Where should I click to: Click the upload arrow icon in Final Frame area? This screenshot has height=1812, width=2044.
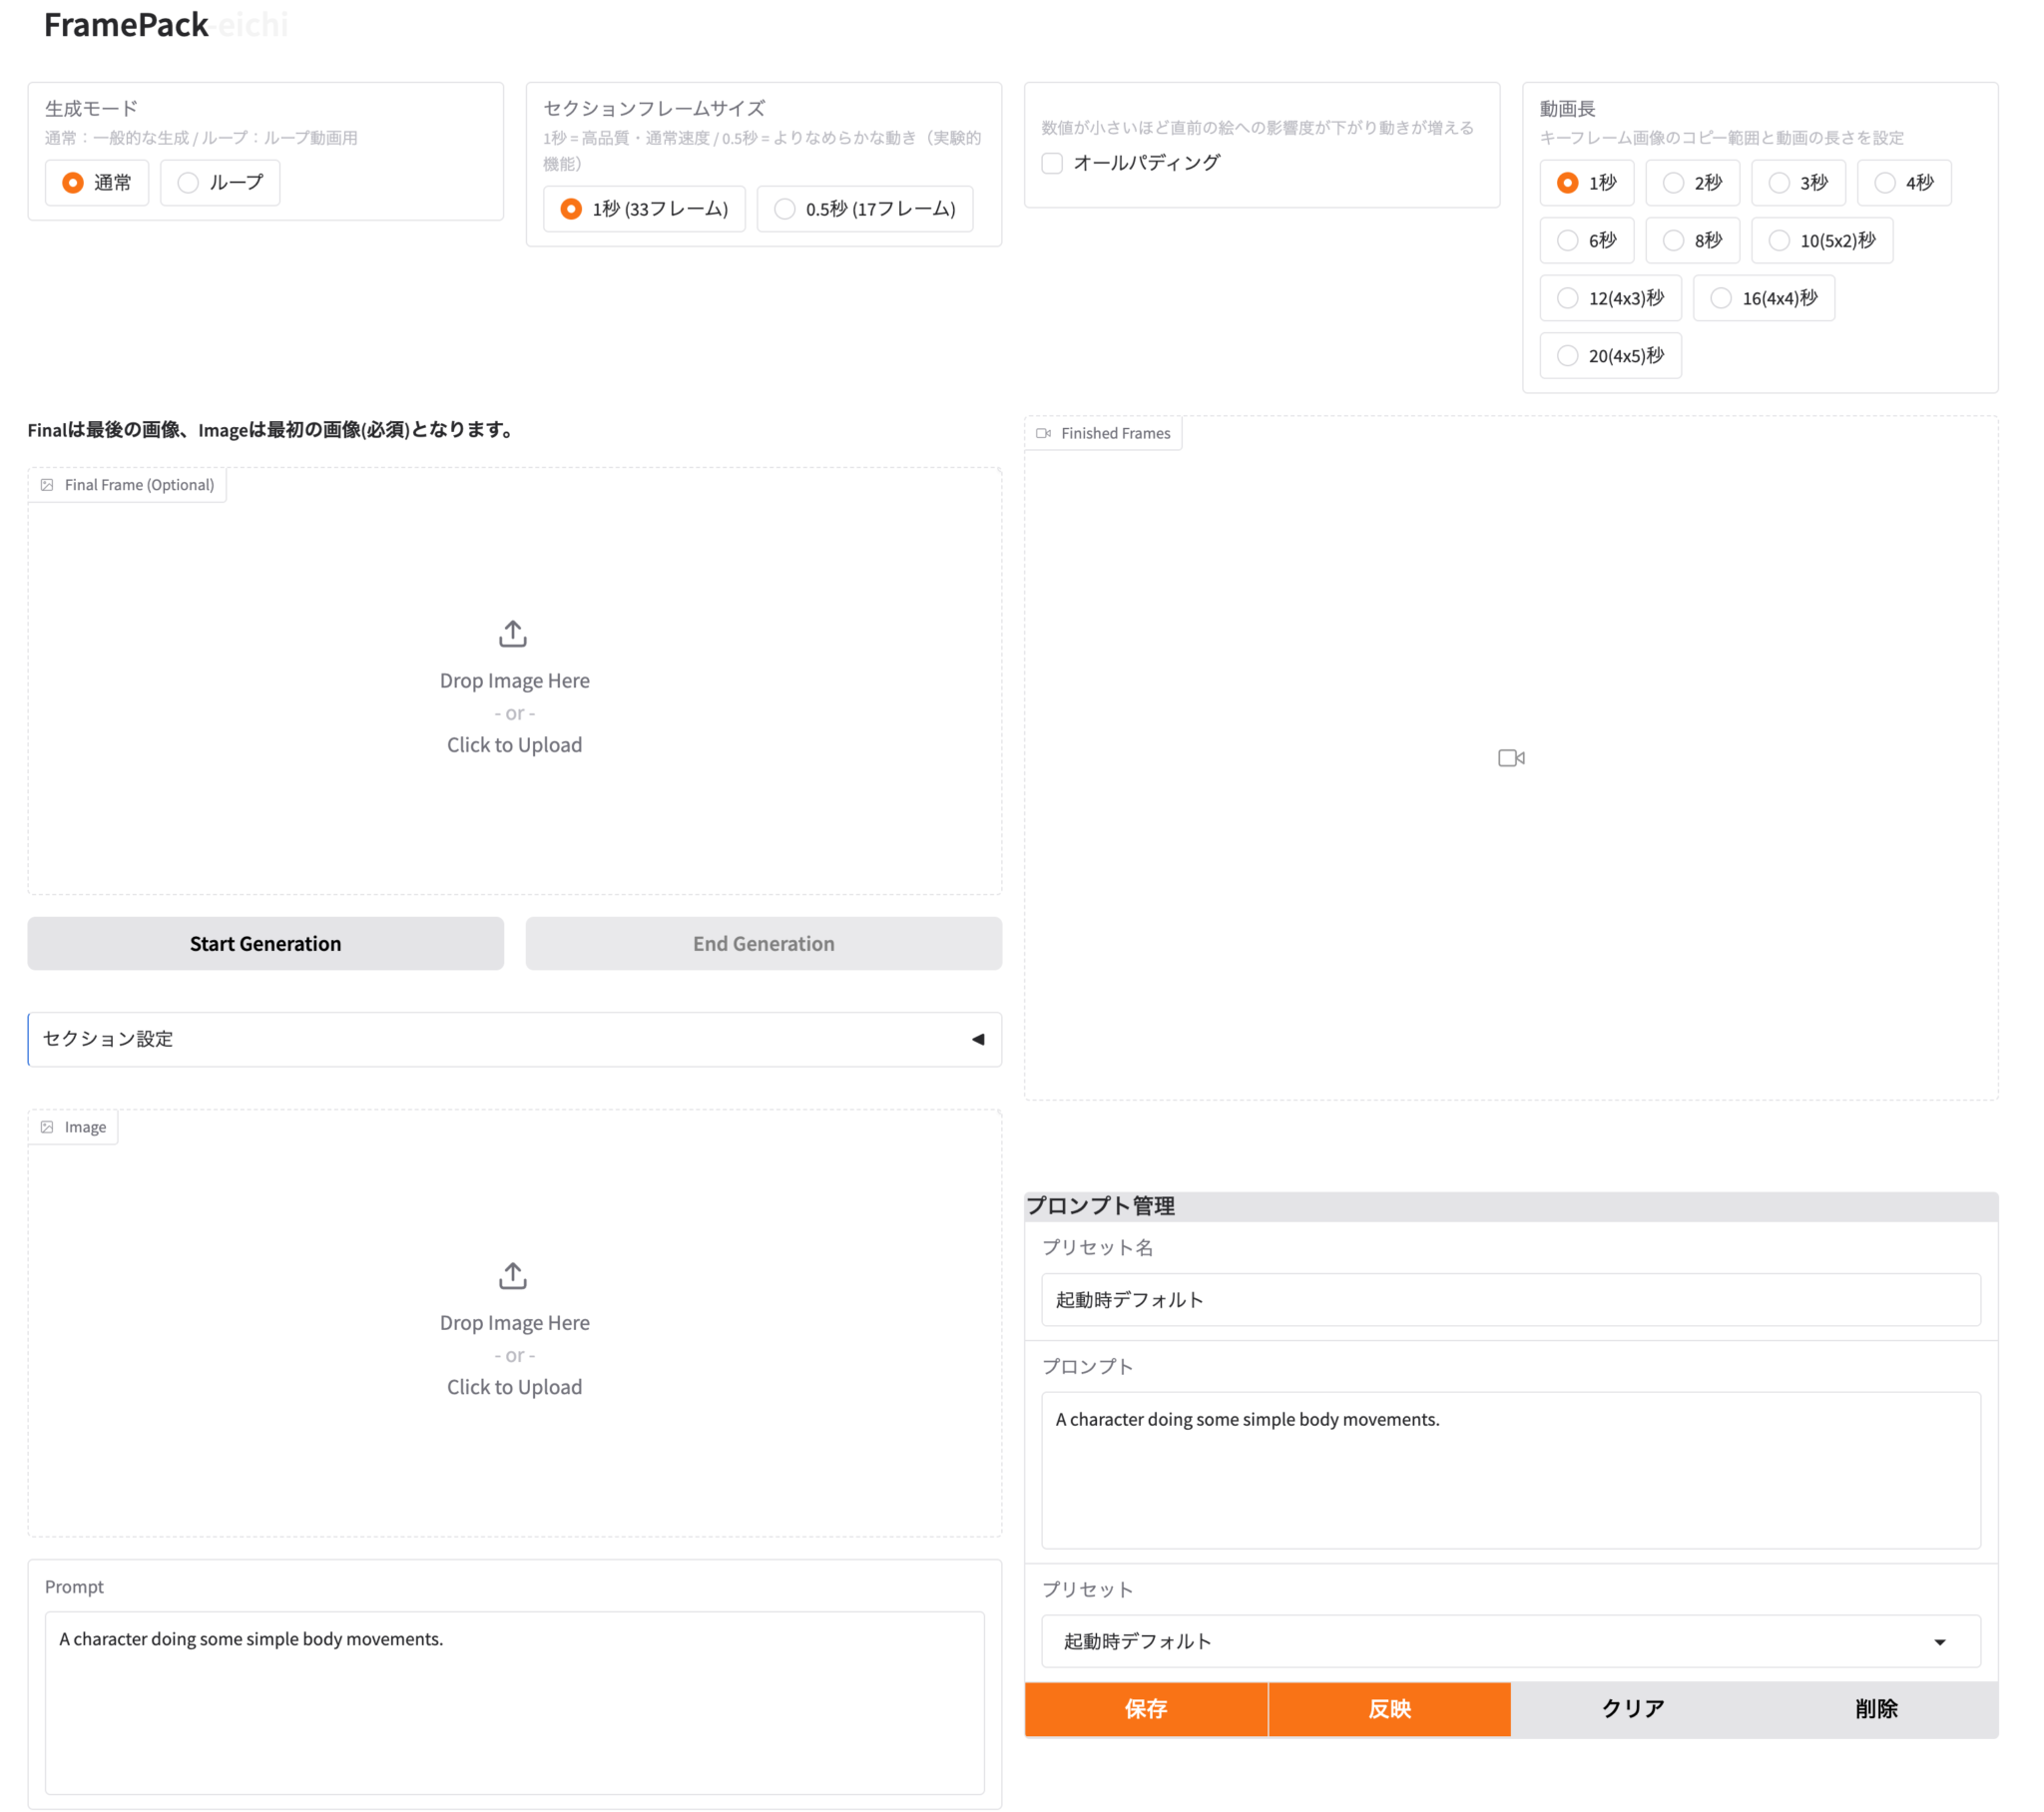click(x=513, y=633)
